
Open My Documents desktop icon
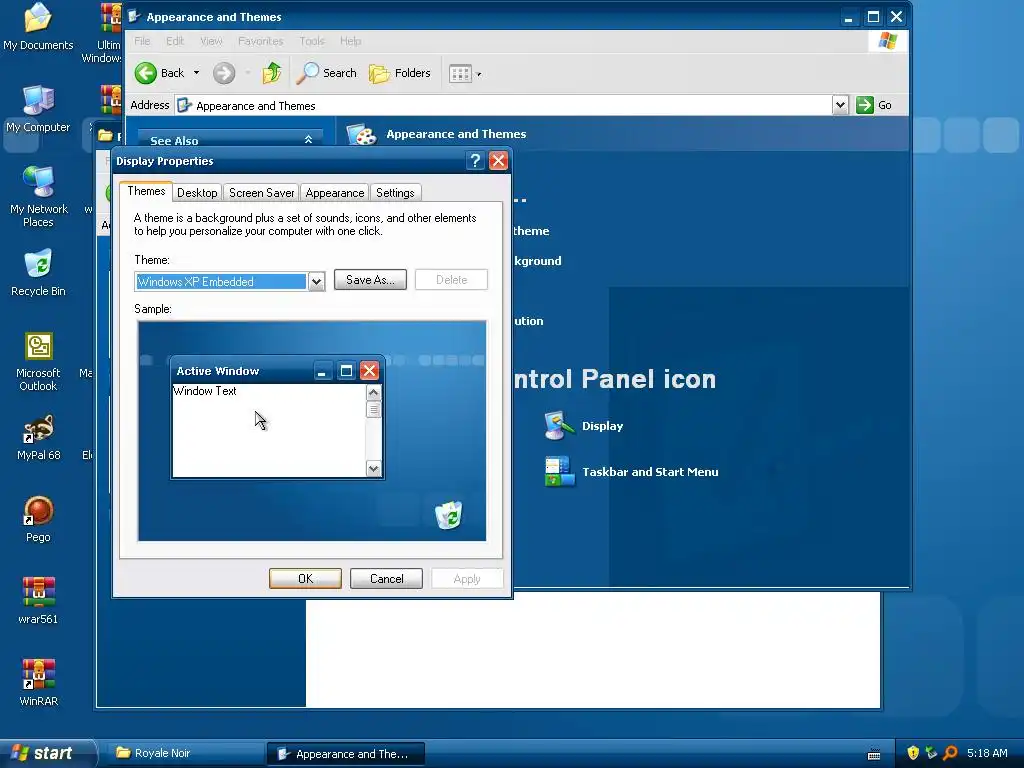38,27
